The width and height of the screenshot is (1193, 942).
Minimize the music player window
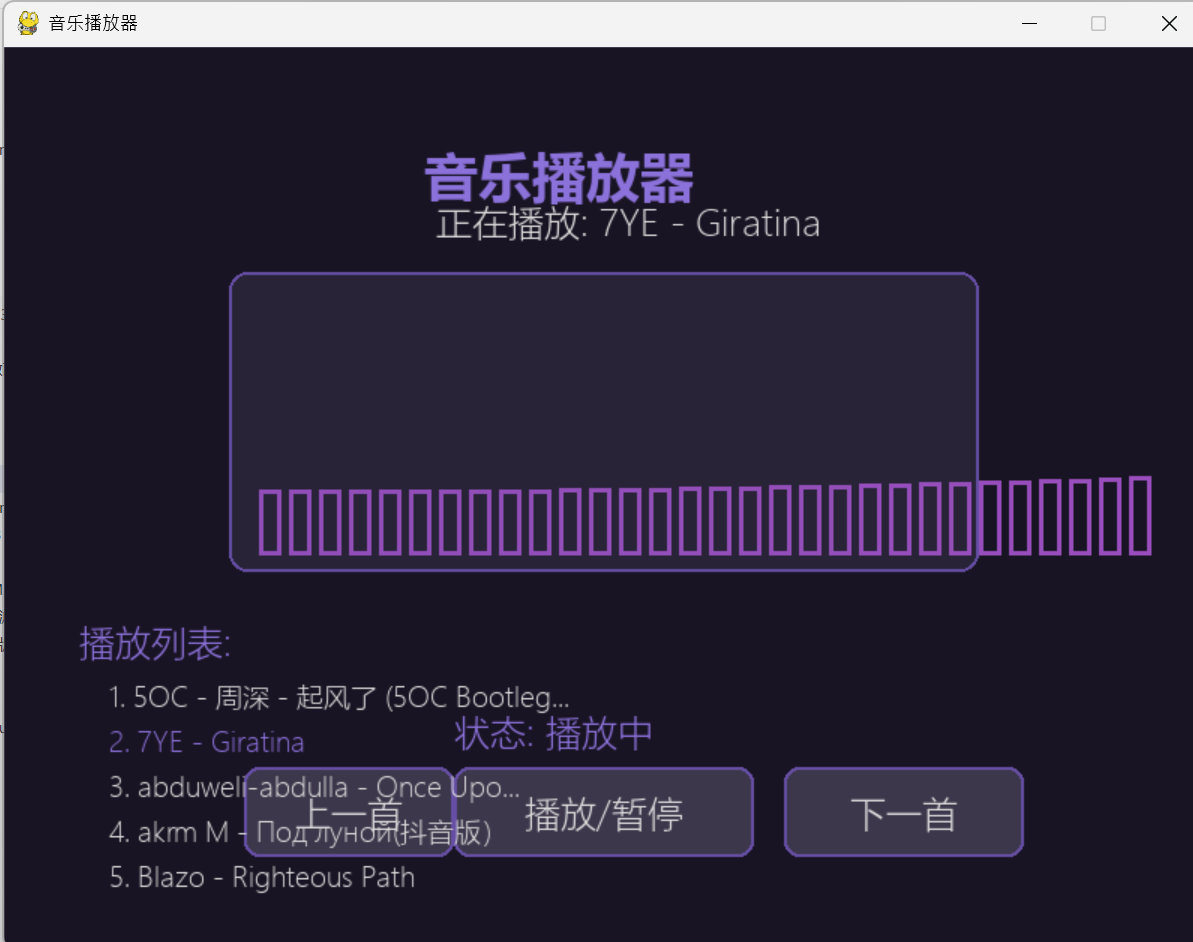(x=1029, y=22)
